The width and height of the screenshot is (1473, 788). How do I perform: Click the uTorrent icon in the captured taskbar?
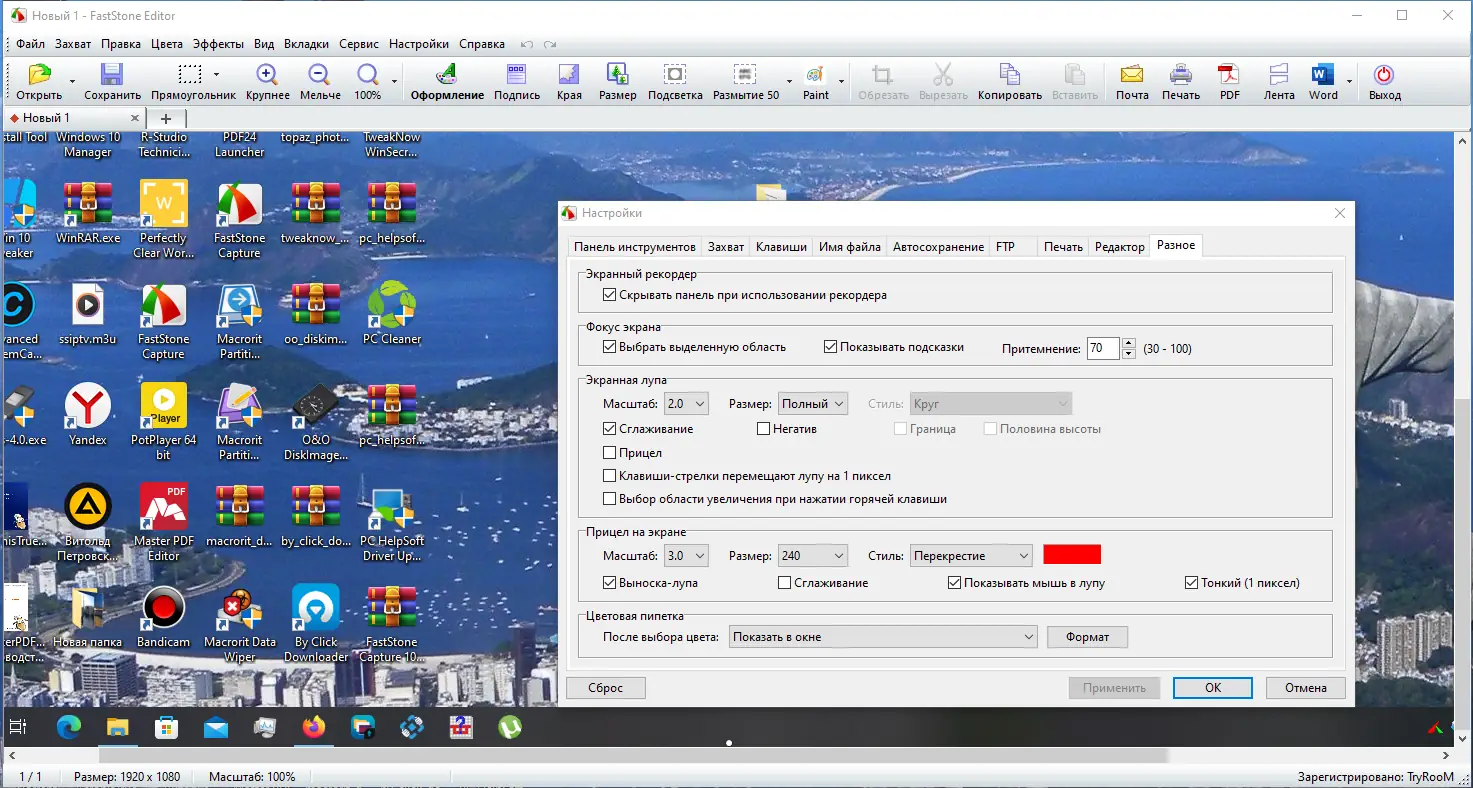(510, 727)
